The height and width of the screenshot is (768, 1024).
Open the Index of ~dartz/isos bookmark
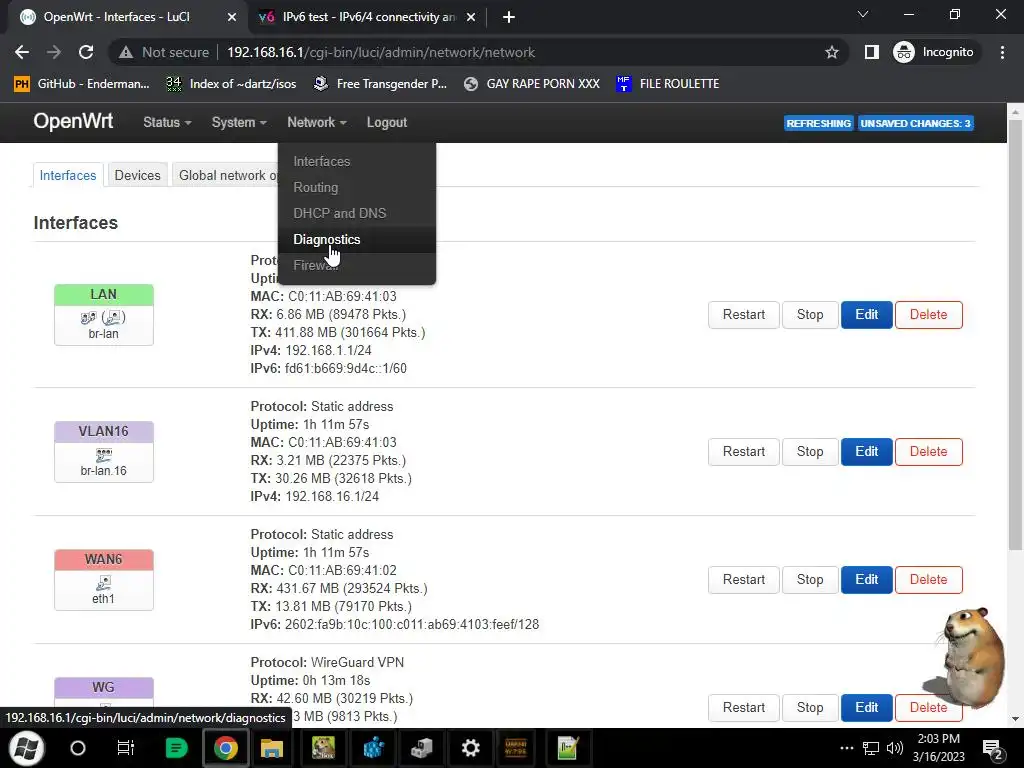(231, 84)
